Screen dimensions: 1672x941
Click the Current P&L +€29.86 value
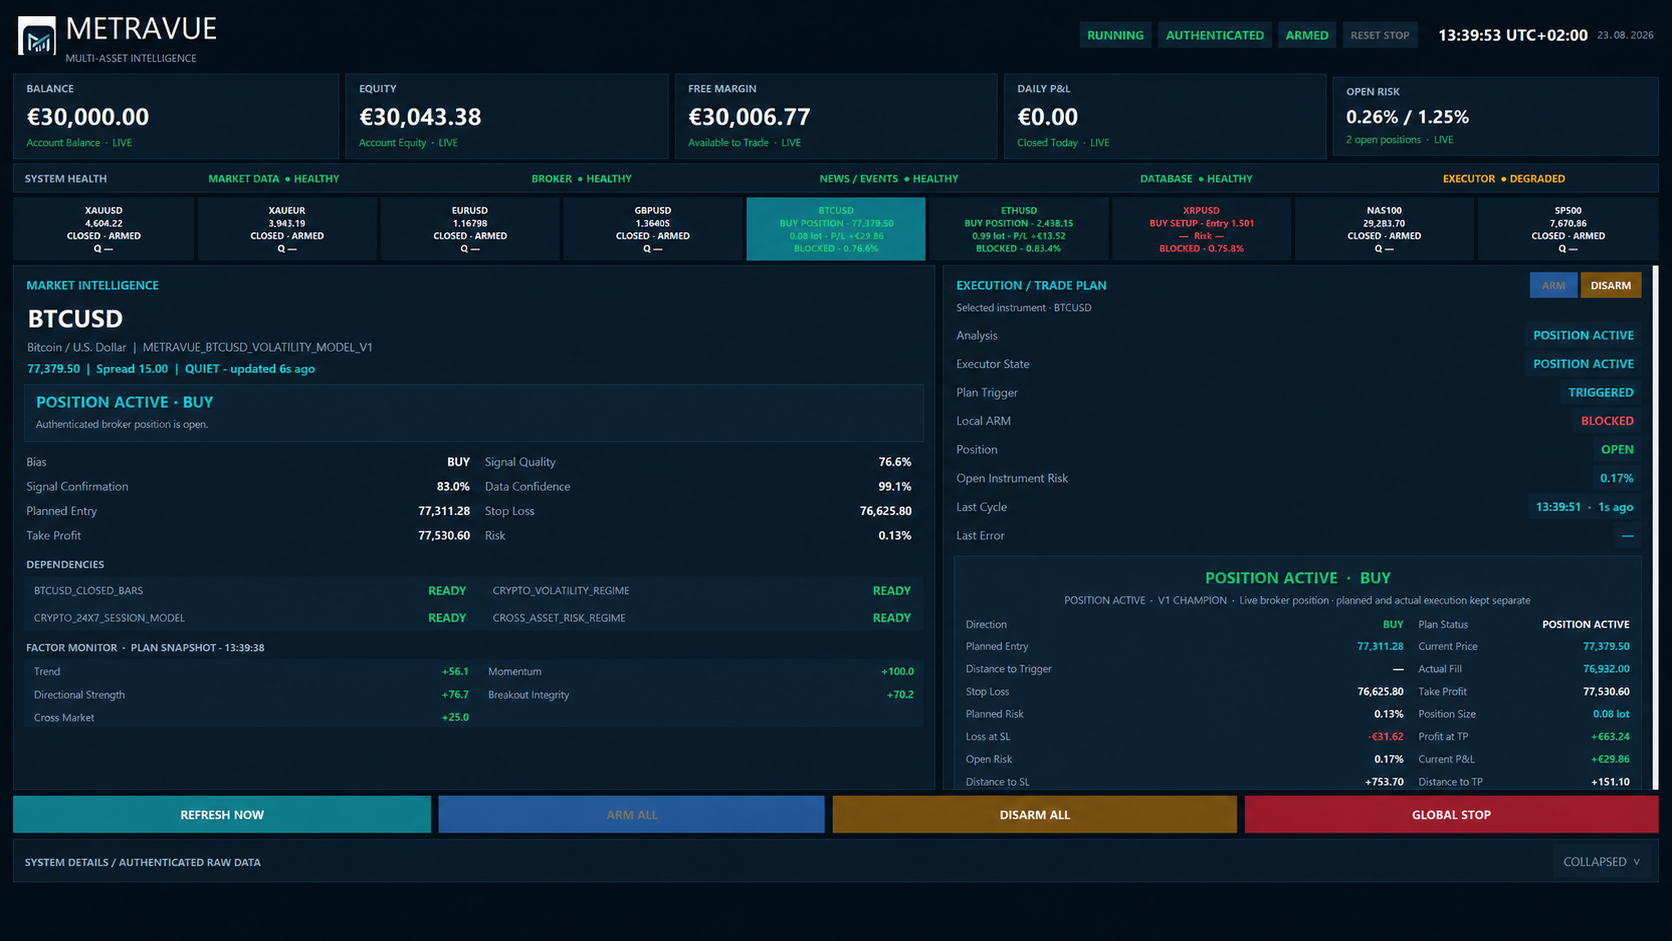pos(1610,759)
